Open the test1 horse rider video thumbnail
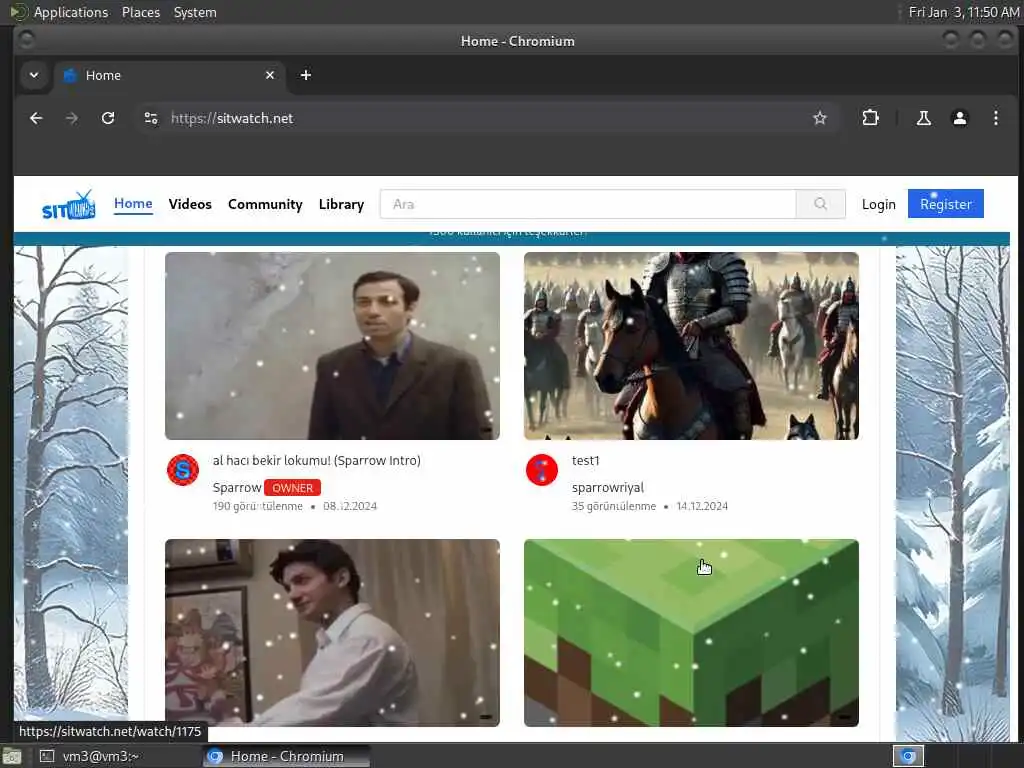Viewport: 1024px width, 768px height. click(691, 346)
